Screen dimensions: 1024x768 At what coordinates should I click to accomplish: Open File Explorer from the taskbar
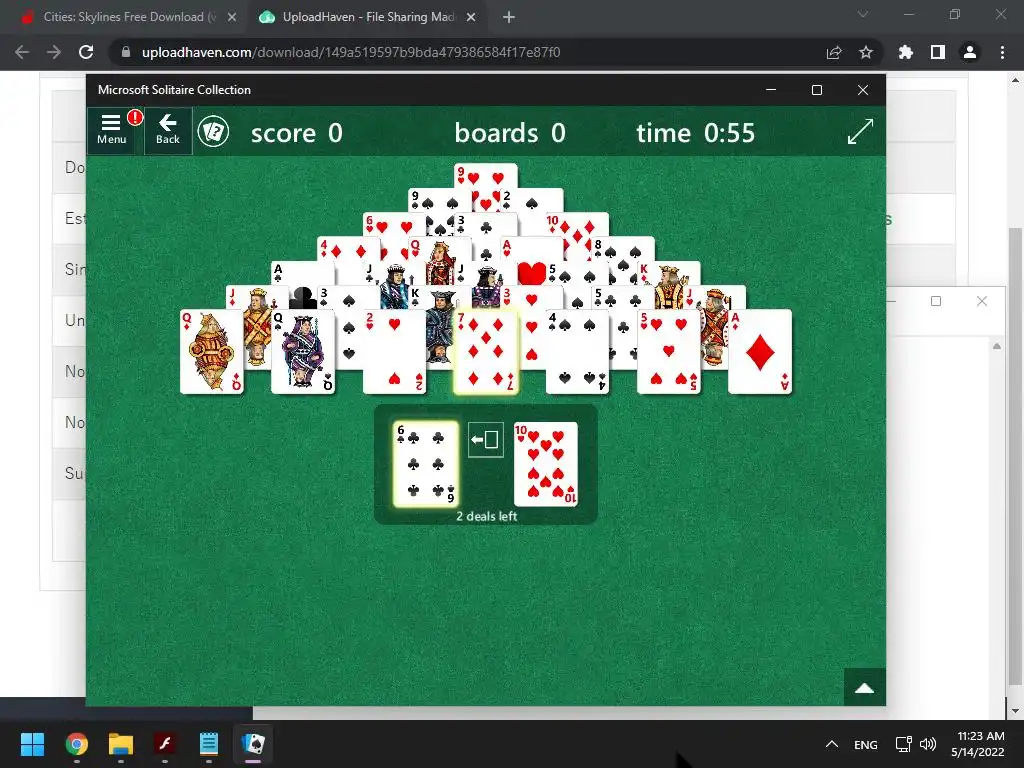pos(121,744)
